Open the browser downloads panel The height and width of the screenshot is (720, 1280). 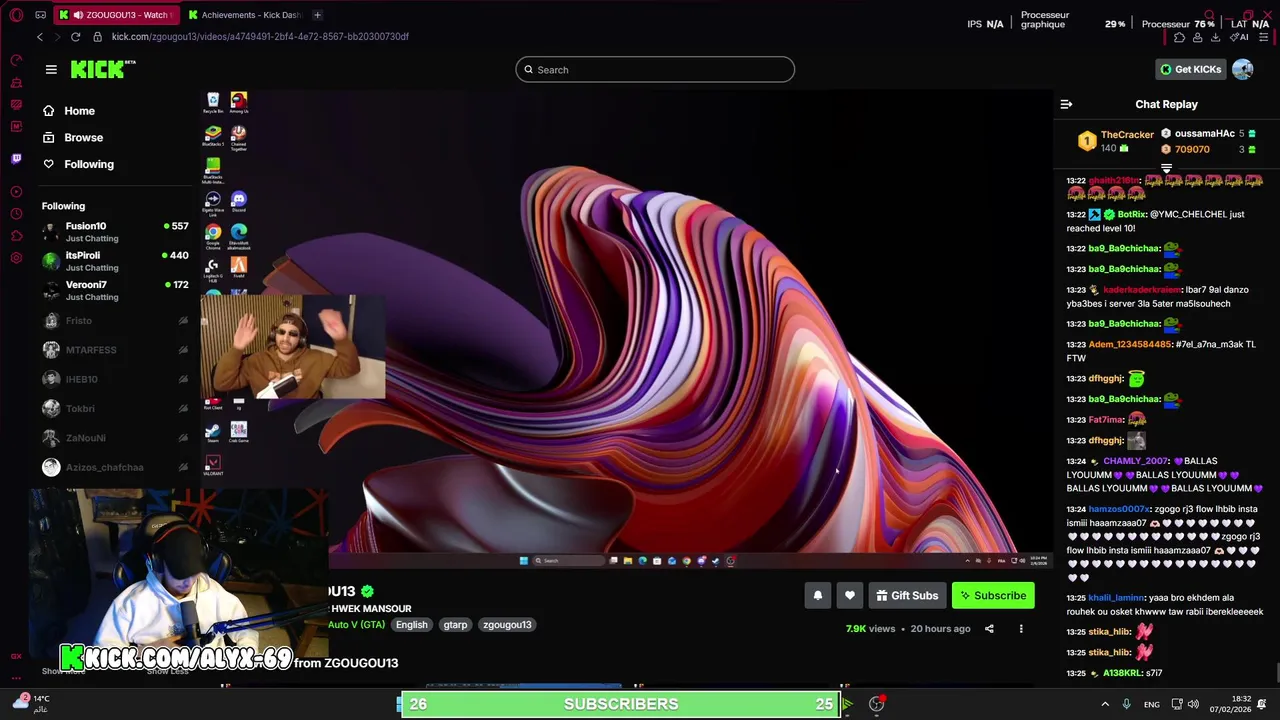tap(1215, 37)
